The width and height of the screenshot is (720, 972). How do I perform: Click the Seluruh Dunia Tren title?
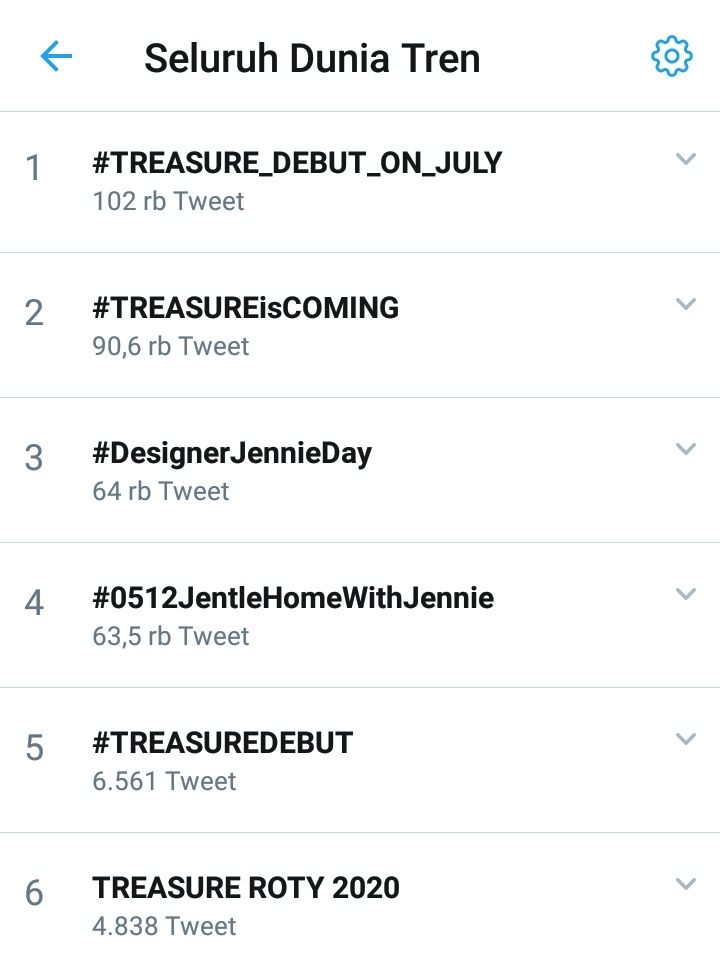pyautogui.click(x=311, y=57)
